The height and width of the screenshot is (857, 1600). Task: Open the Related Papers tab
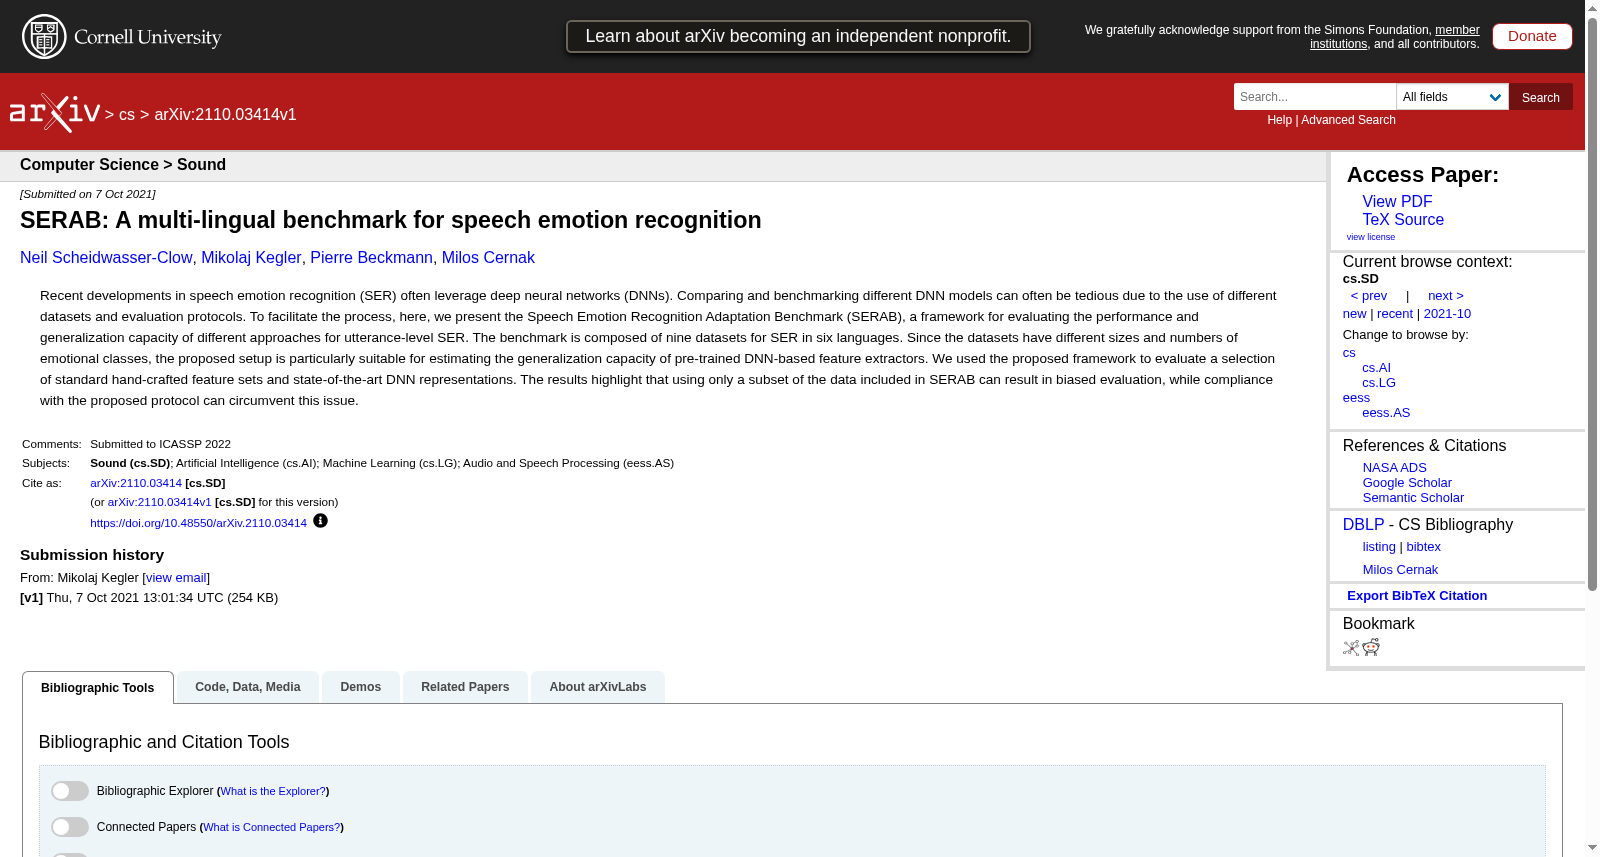point(465,687)
